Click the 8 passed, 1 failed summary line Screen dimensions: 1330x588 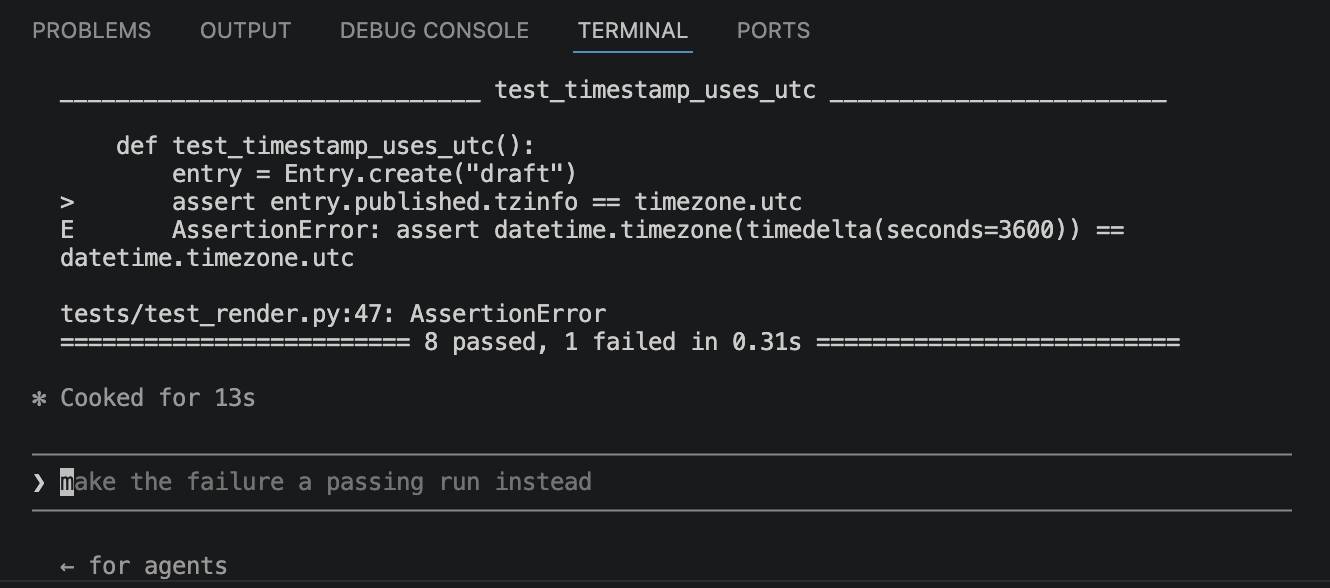[x=620, y=343]
